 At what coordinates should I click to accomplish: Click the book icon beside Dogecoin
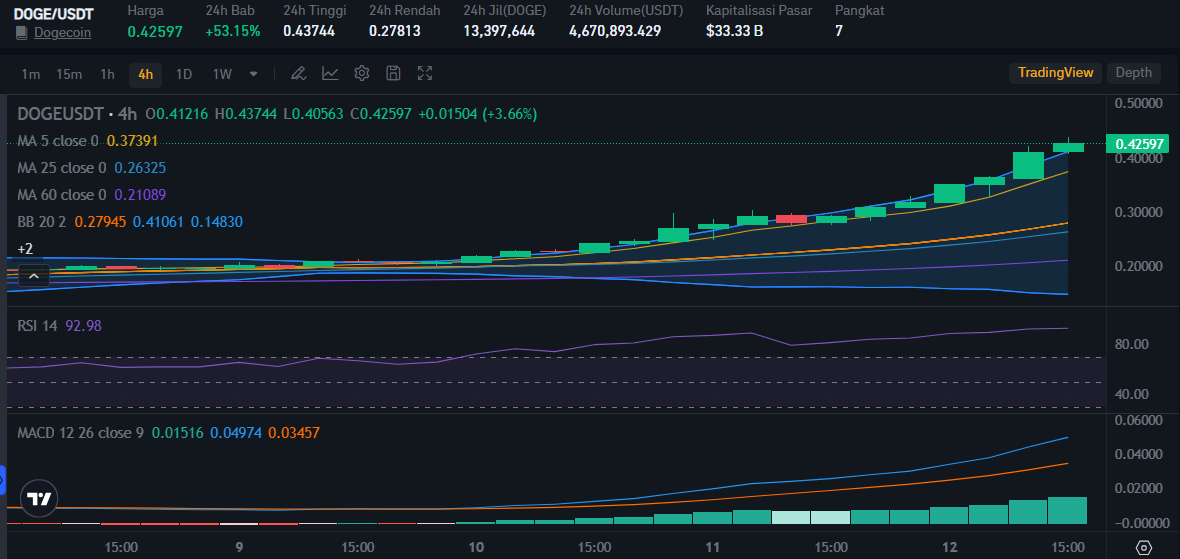[x=20, y=33]
